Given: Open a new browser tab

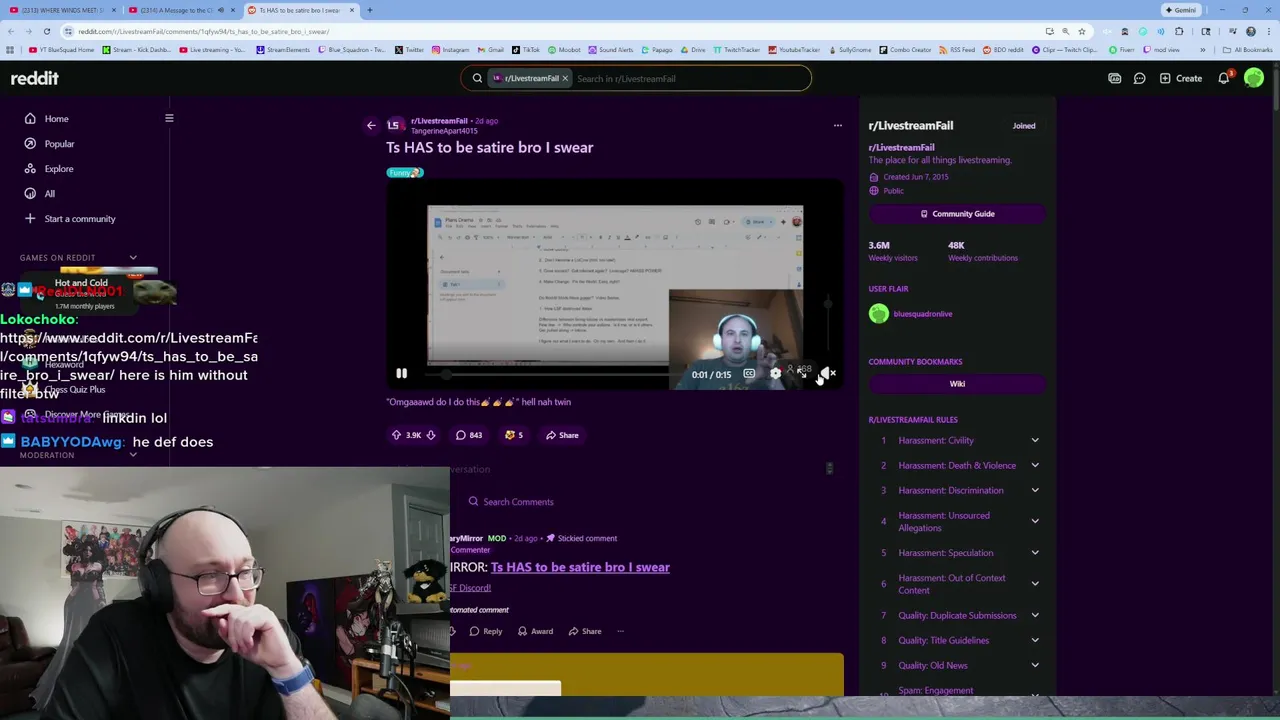Looking at the screenshot, I should tap(369, 10).
